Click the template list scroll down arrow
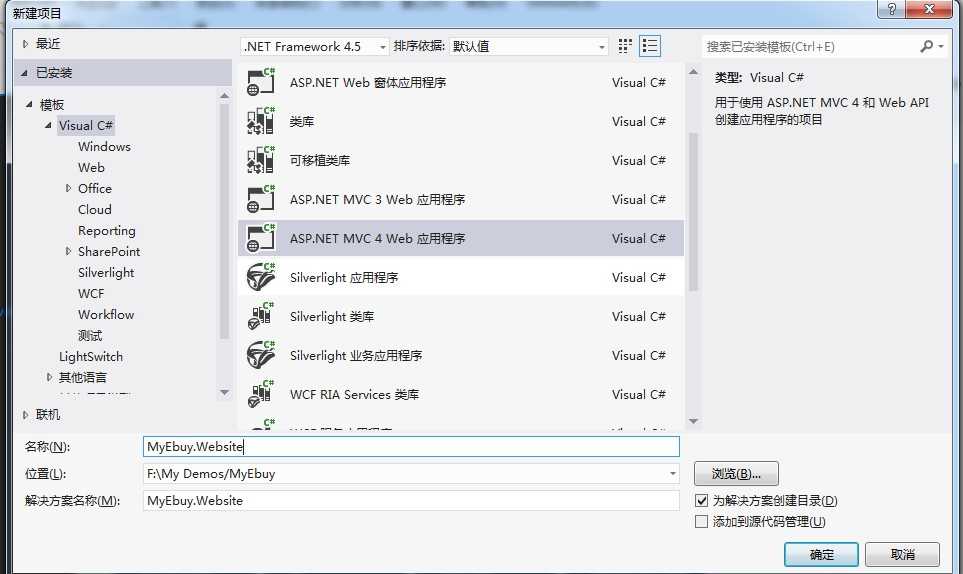Screen dimensions: 963x574 point(693,421)
